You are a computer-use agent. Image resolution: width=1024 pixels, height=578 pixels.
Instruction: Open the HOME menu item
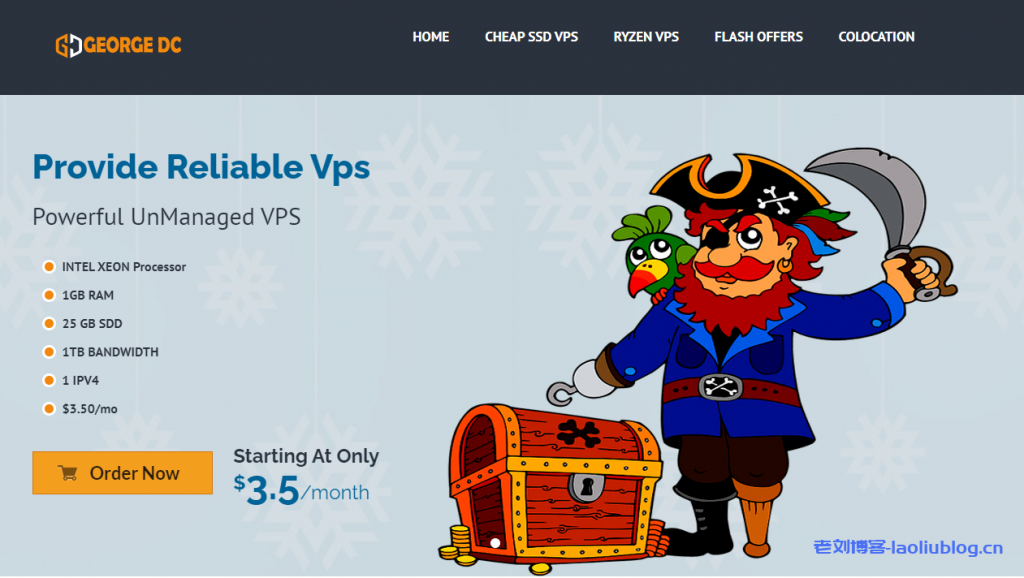tap(430, 37)
